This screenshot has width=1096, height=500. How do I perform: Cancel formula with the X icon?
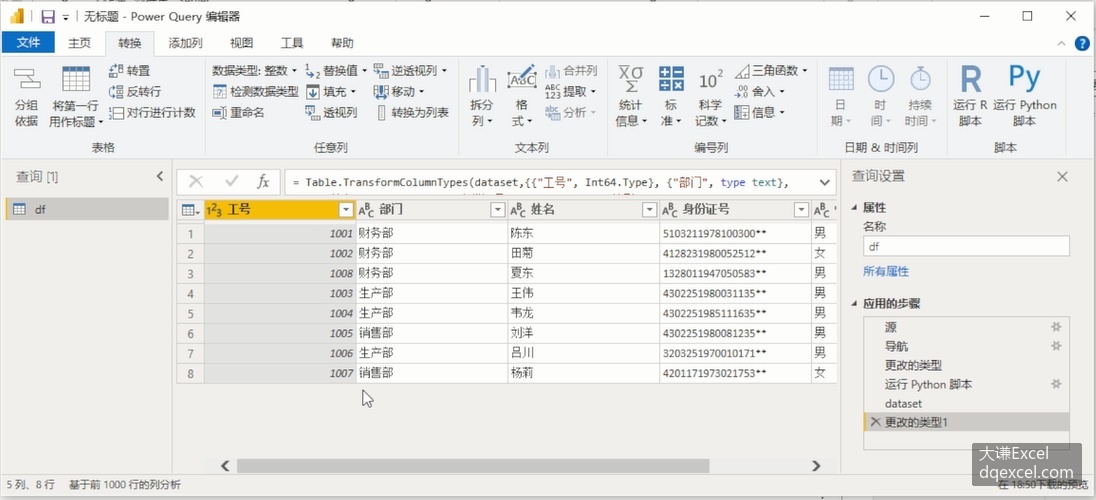point(196,182)
